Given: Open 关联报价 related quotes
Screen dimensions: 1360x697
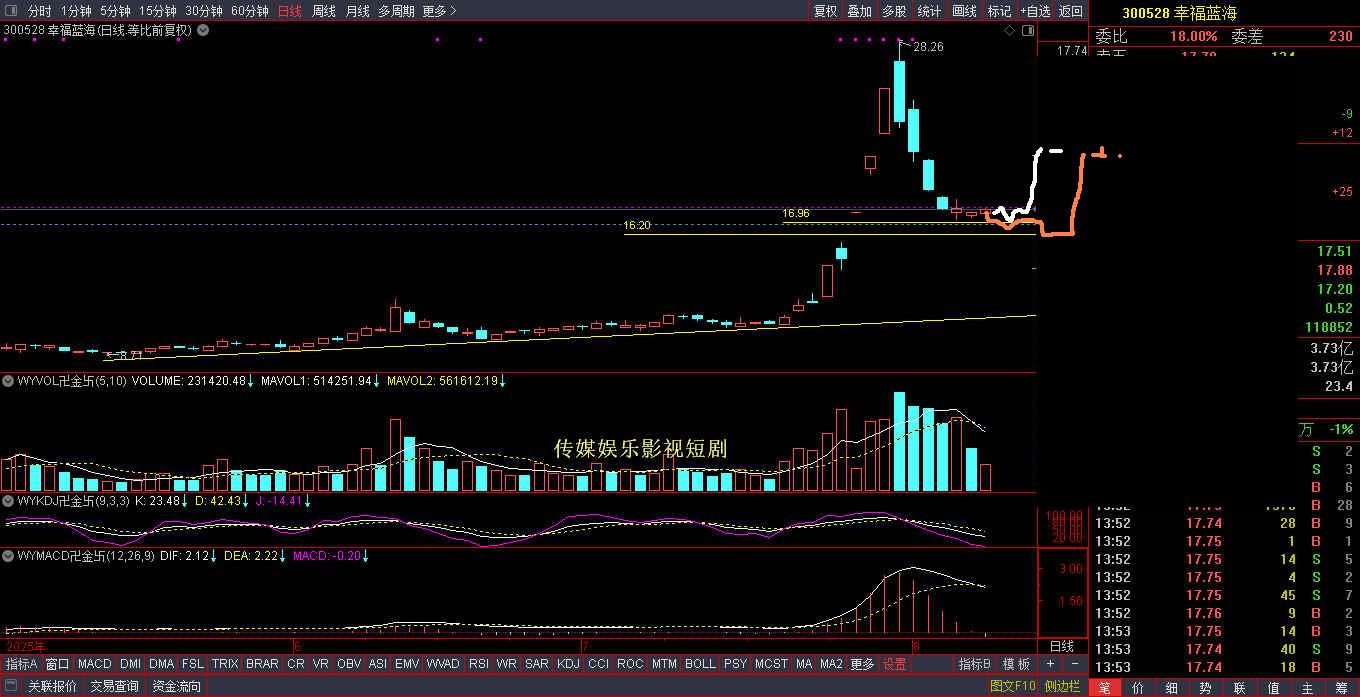Looking at the screenshot, I should tap(51, 687).
